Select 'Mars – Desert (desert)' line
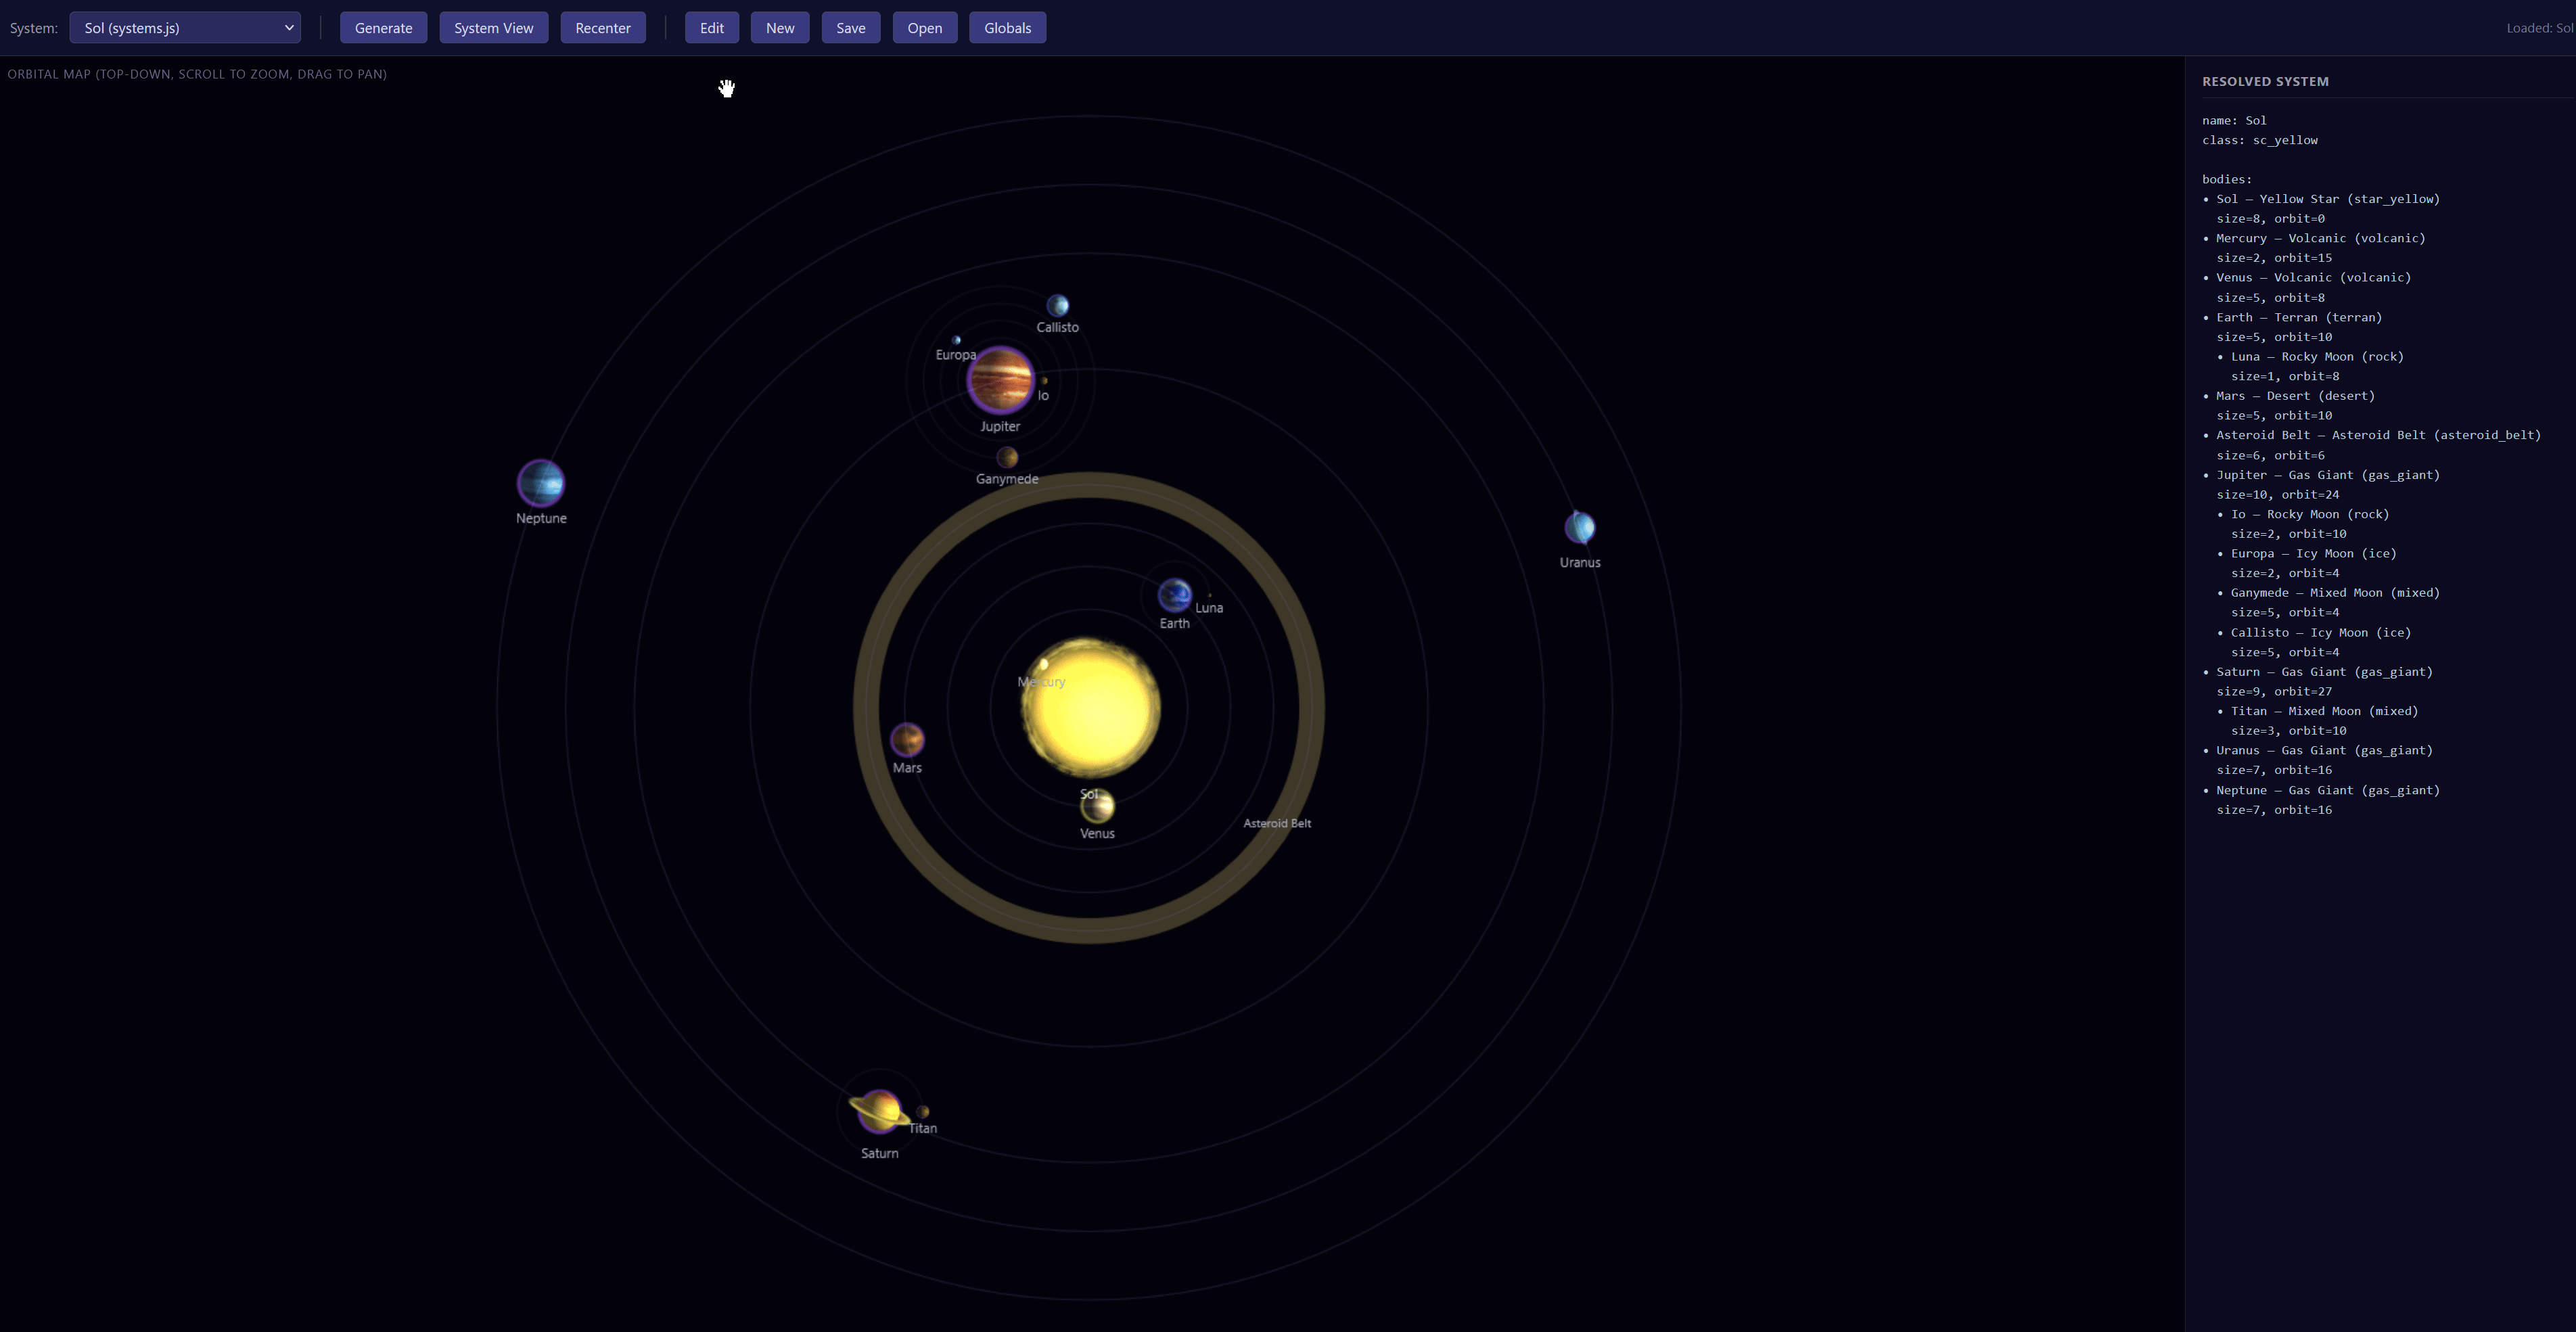This screenshot has width=2576, height=1332. tap(2295, 396)
